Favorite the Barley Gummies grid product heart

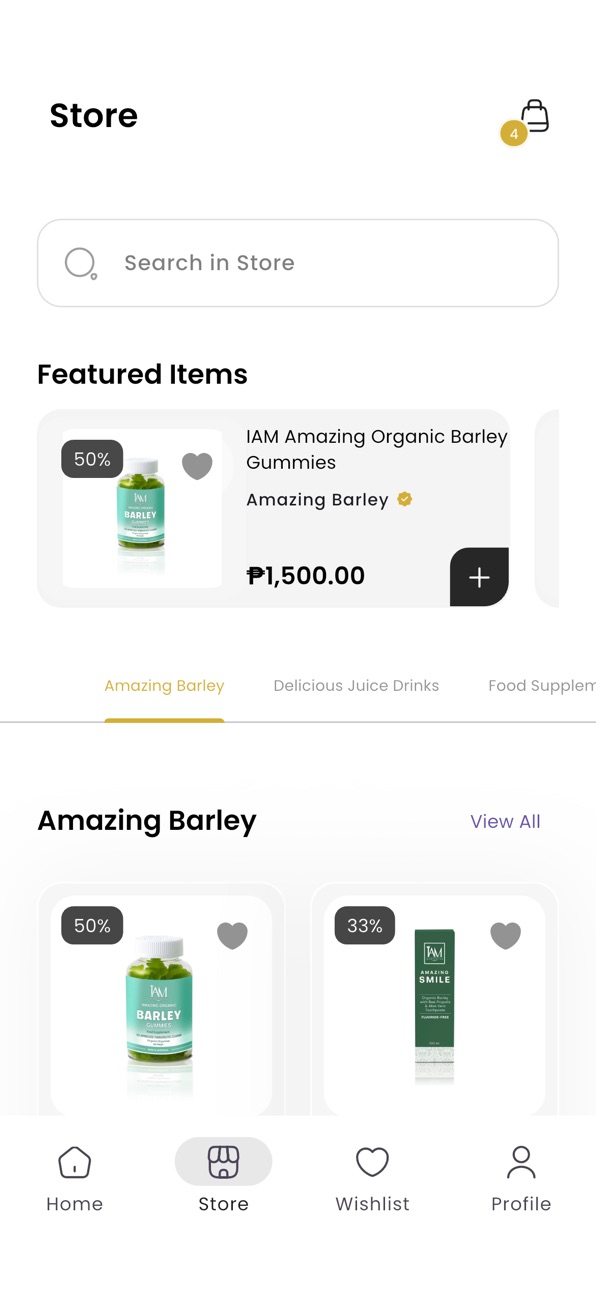point(232,935)
